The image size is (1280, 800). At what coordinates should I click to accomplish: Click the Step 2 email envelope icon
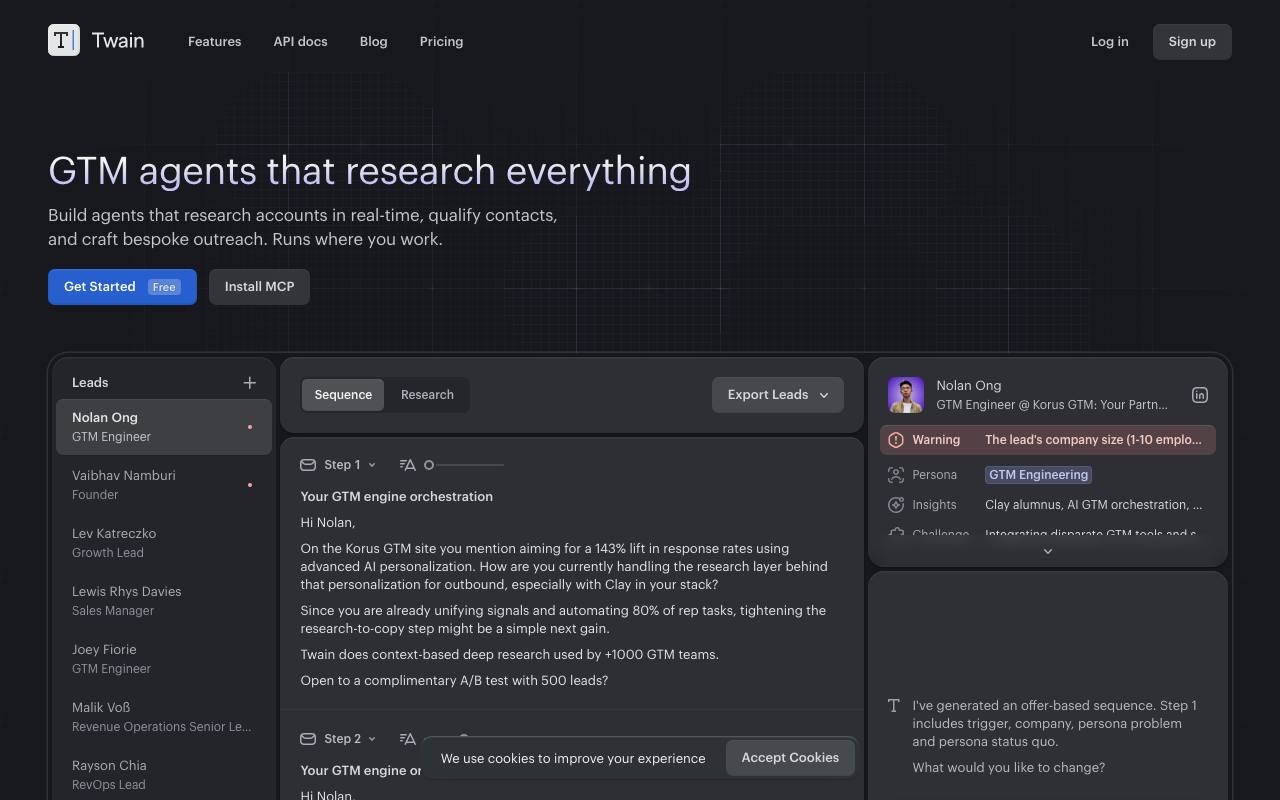pos(308,738)
